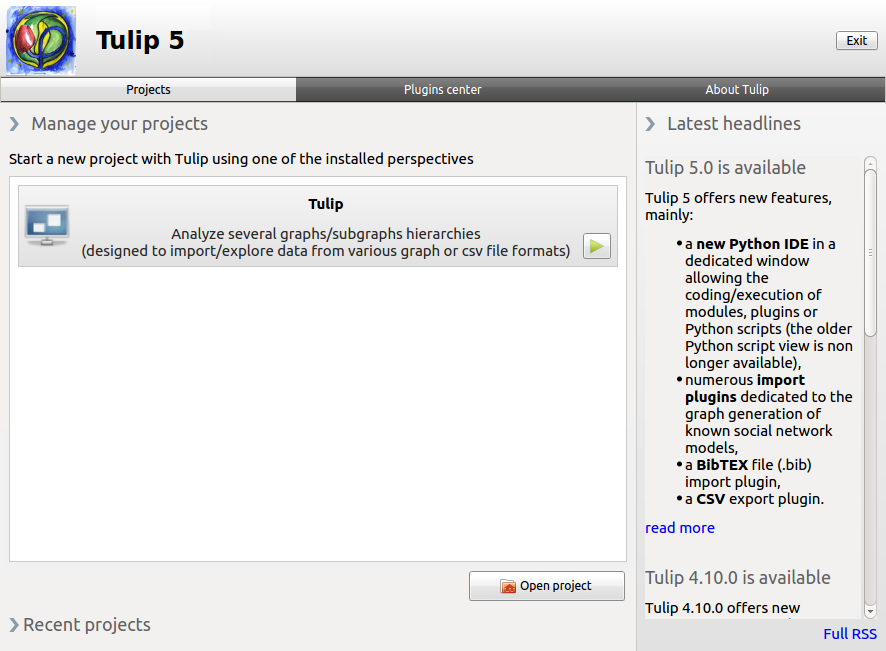Click the Tulip 4.10.0 is available headline
The width and height of the screenshot is (886, 651).
(738, 578)
